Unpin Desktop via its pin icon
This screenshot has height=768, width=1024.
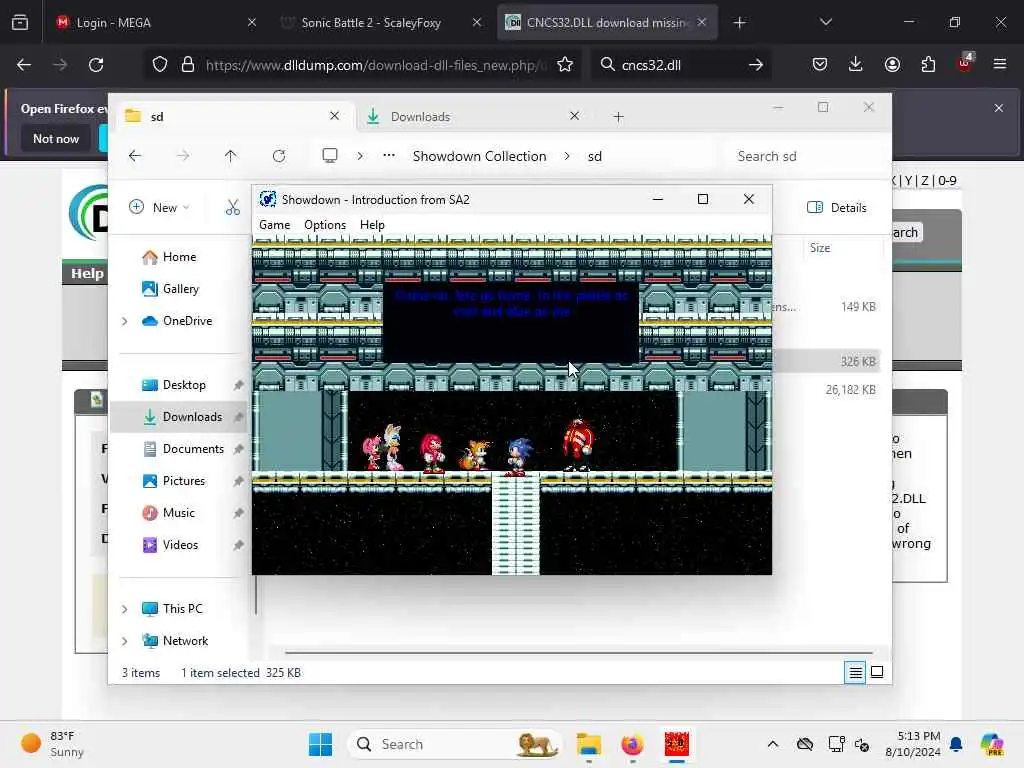tap(238, 385)
